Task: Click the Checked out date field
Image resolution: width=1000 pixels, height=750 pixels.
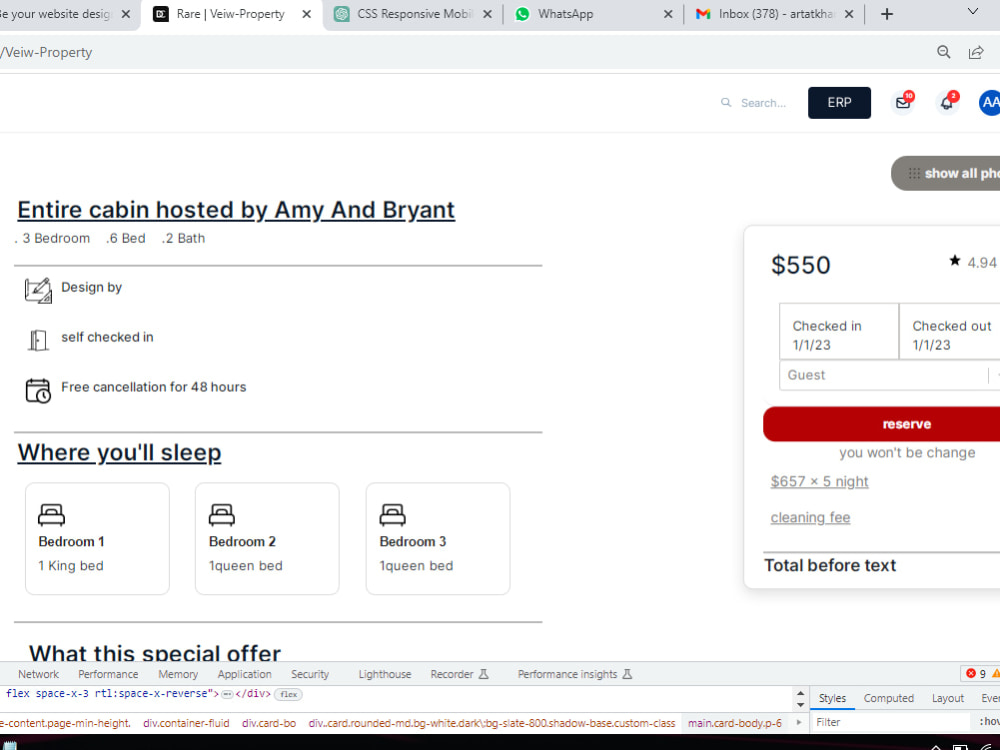Action: point(950,332)
